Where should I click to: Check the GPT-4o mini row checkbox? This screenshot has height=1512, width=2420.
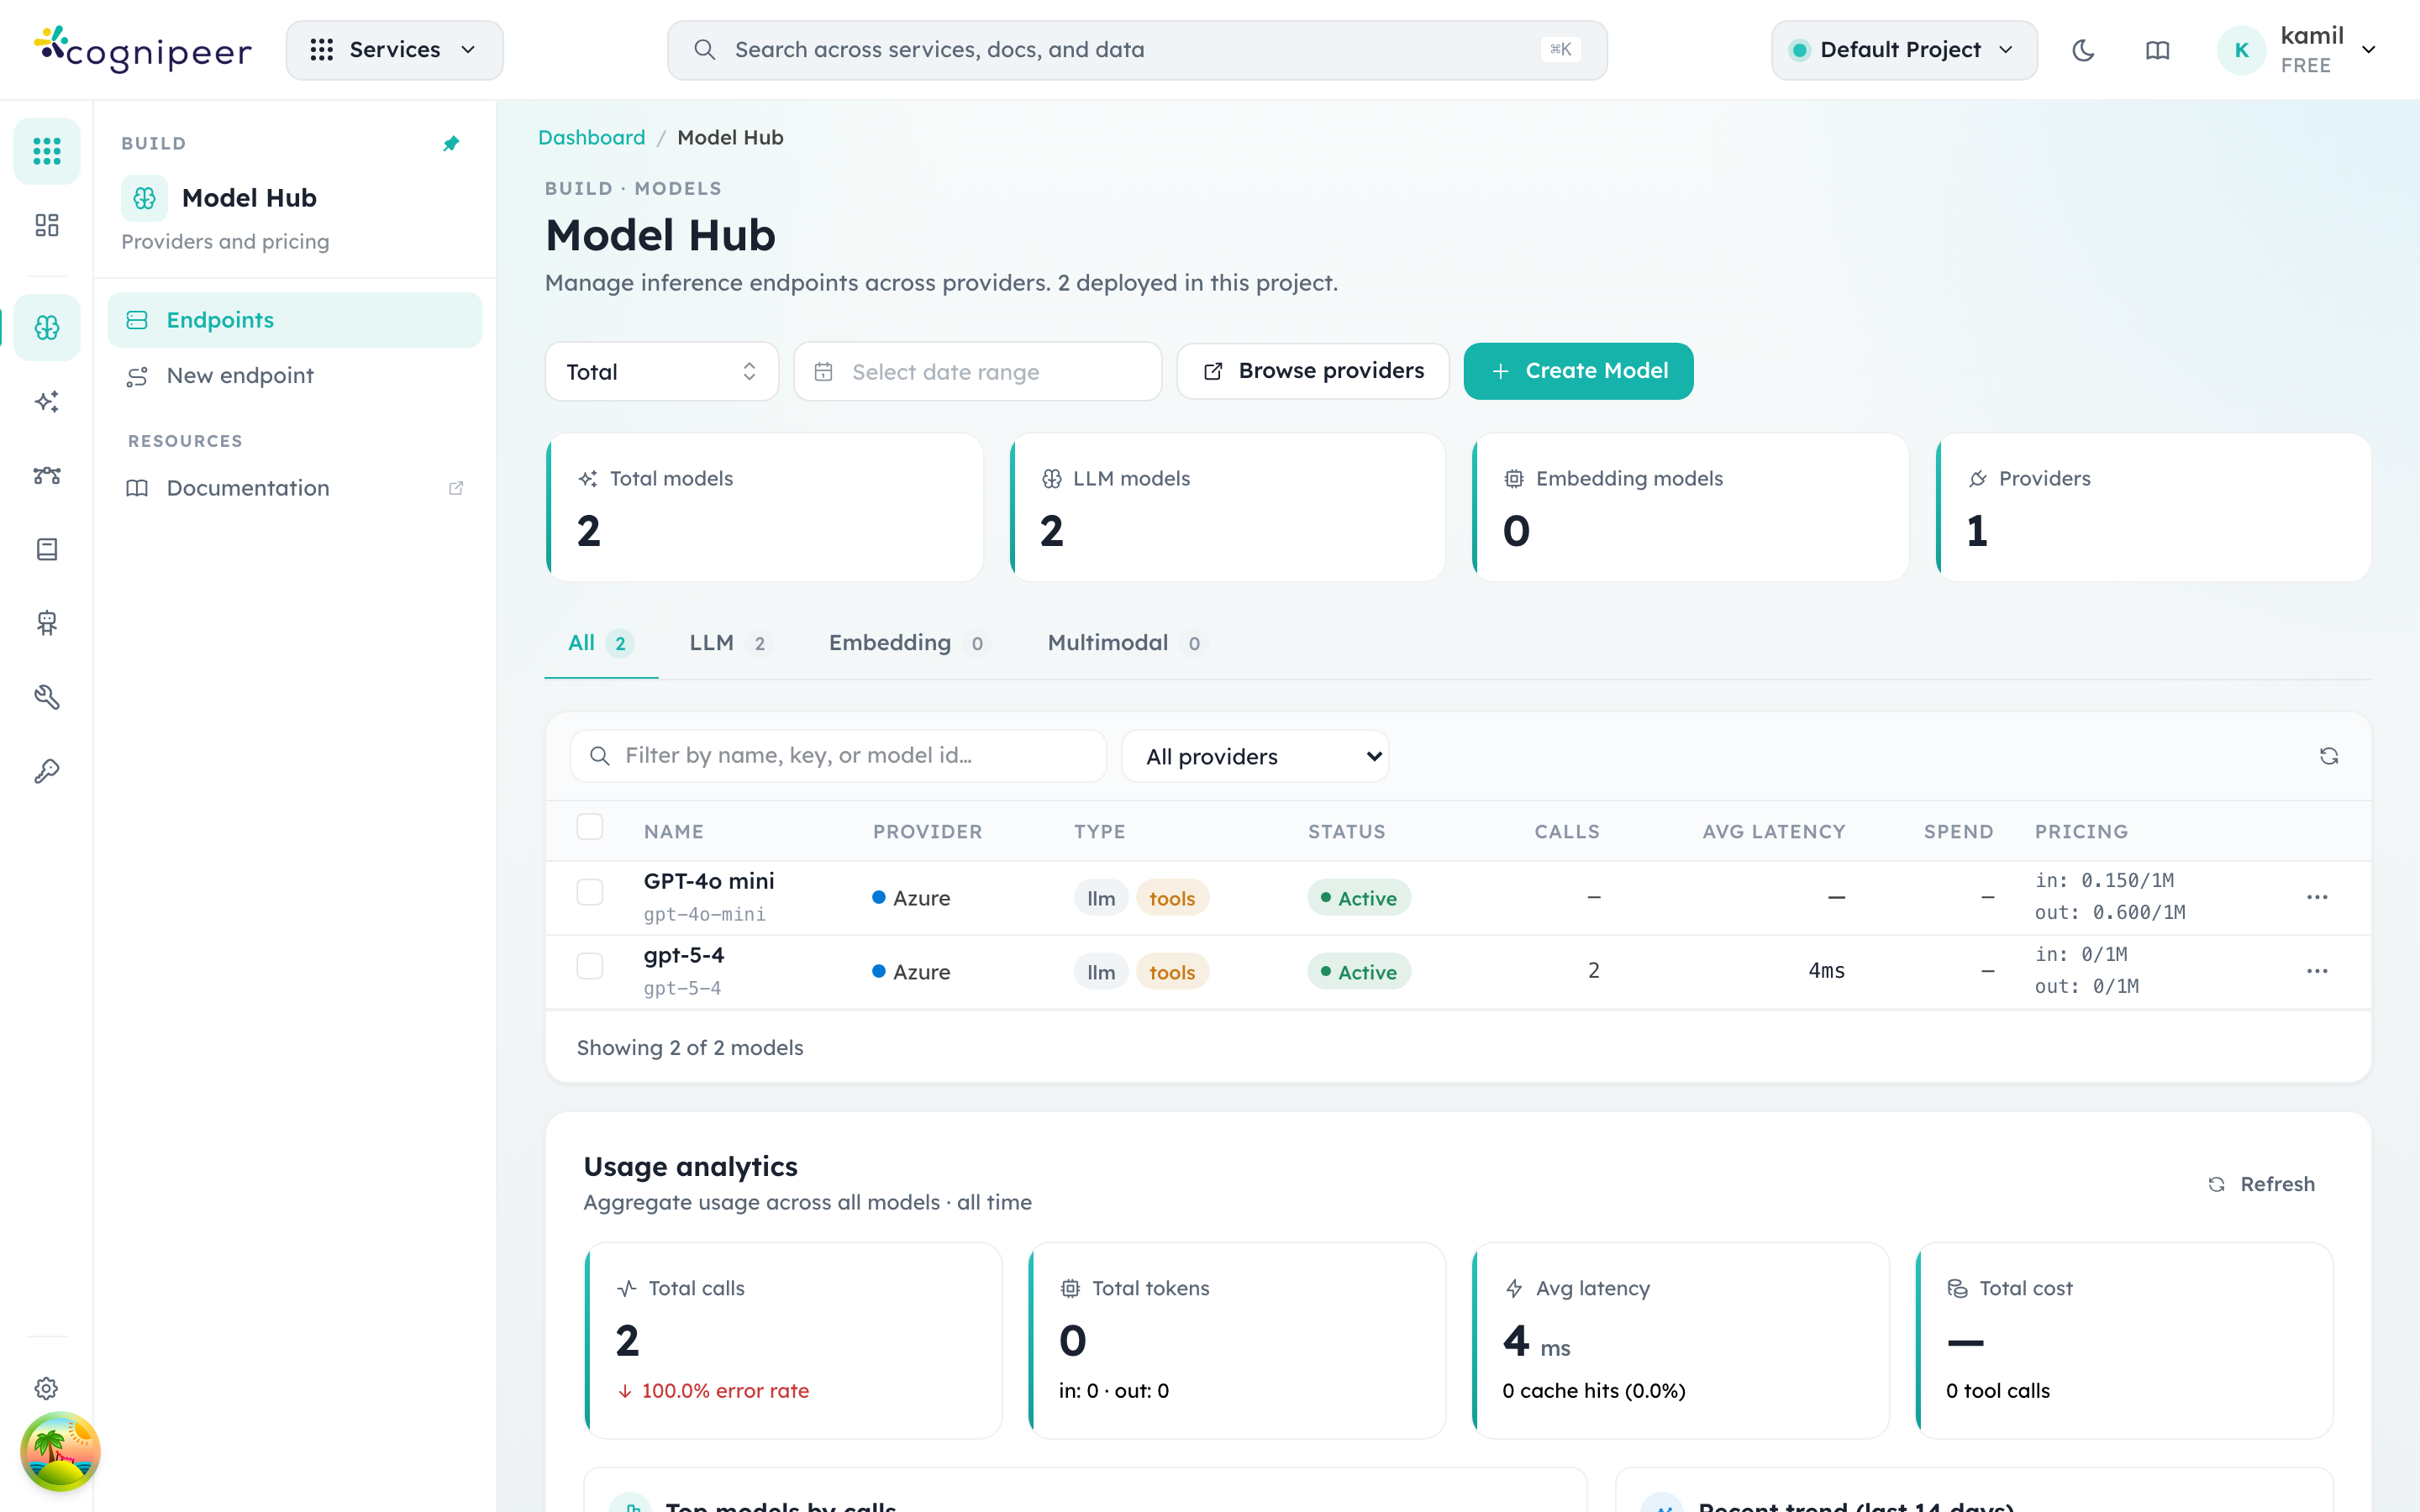point(590,892)
